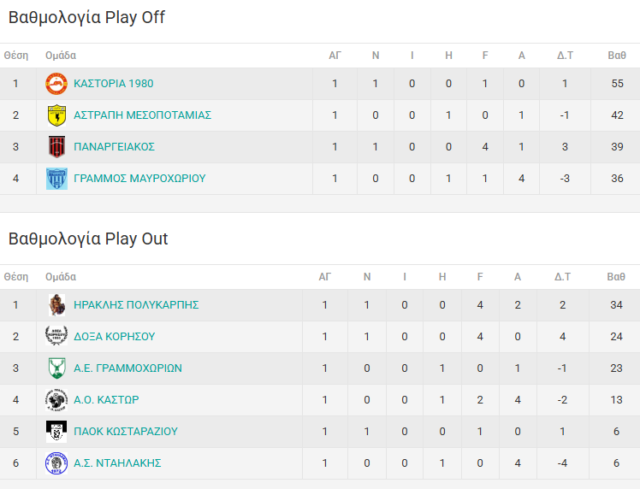Viewport: 640px width, 489px height.
Task: Click the ΓΡΑΜΜΟΣ ΜΑΥΡΟΧΩΡΙΟΥ team logo
Action: pos(57,179)
